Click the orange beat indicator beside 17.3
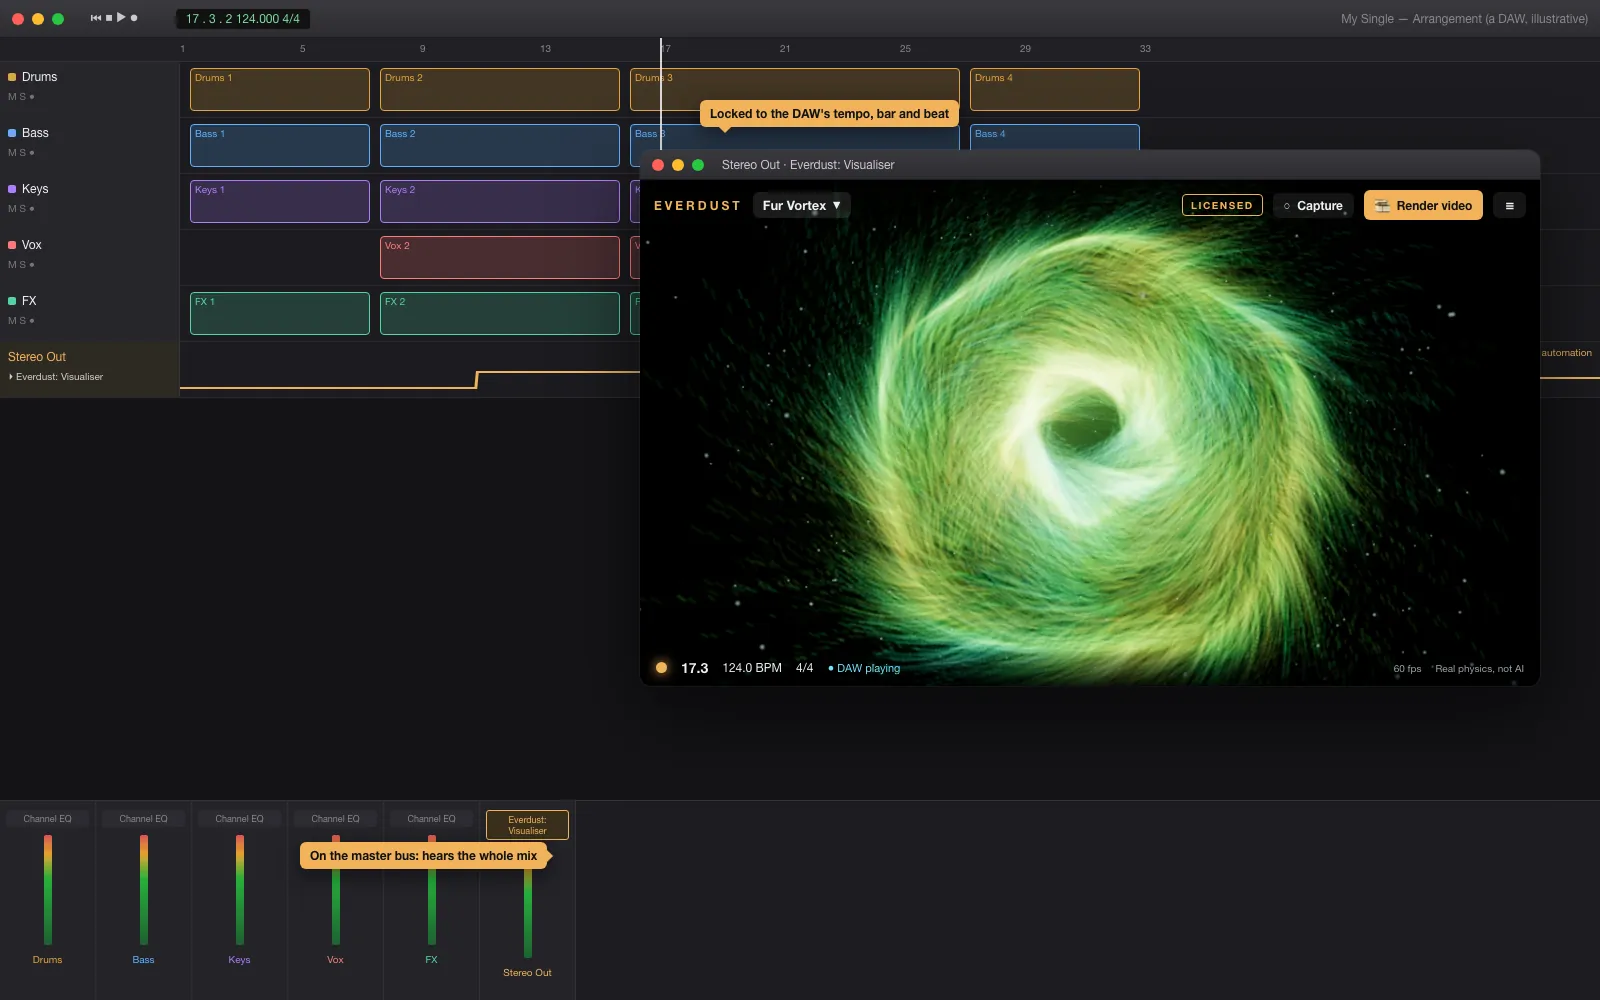 click(x=661, y=668)
